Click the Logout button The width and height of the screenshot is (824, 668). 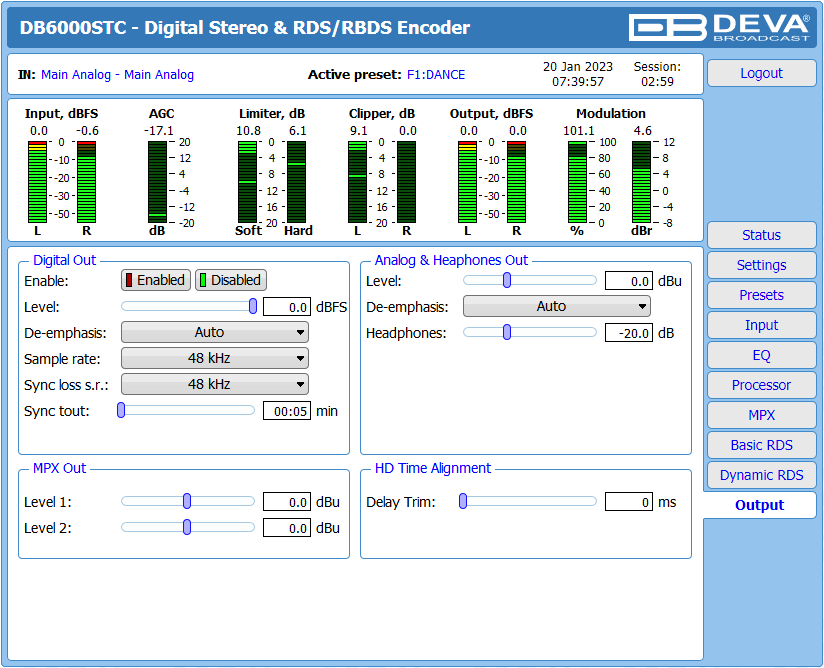pyautogui.click(x=761, y=73)
